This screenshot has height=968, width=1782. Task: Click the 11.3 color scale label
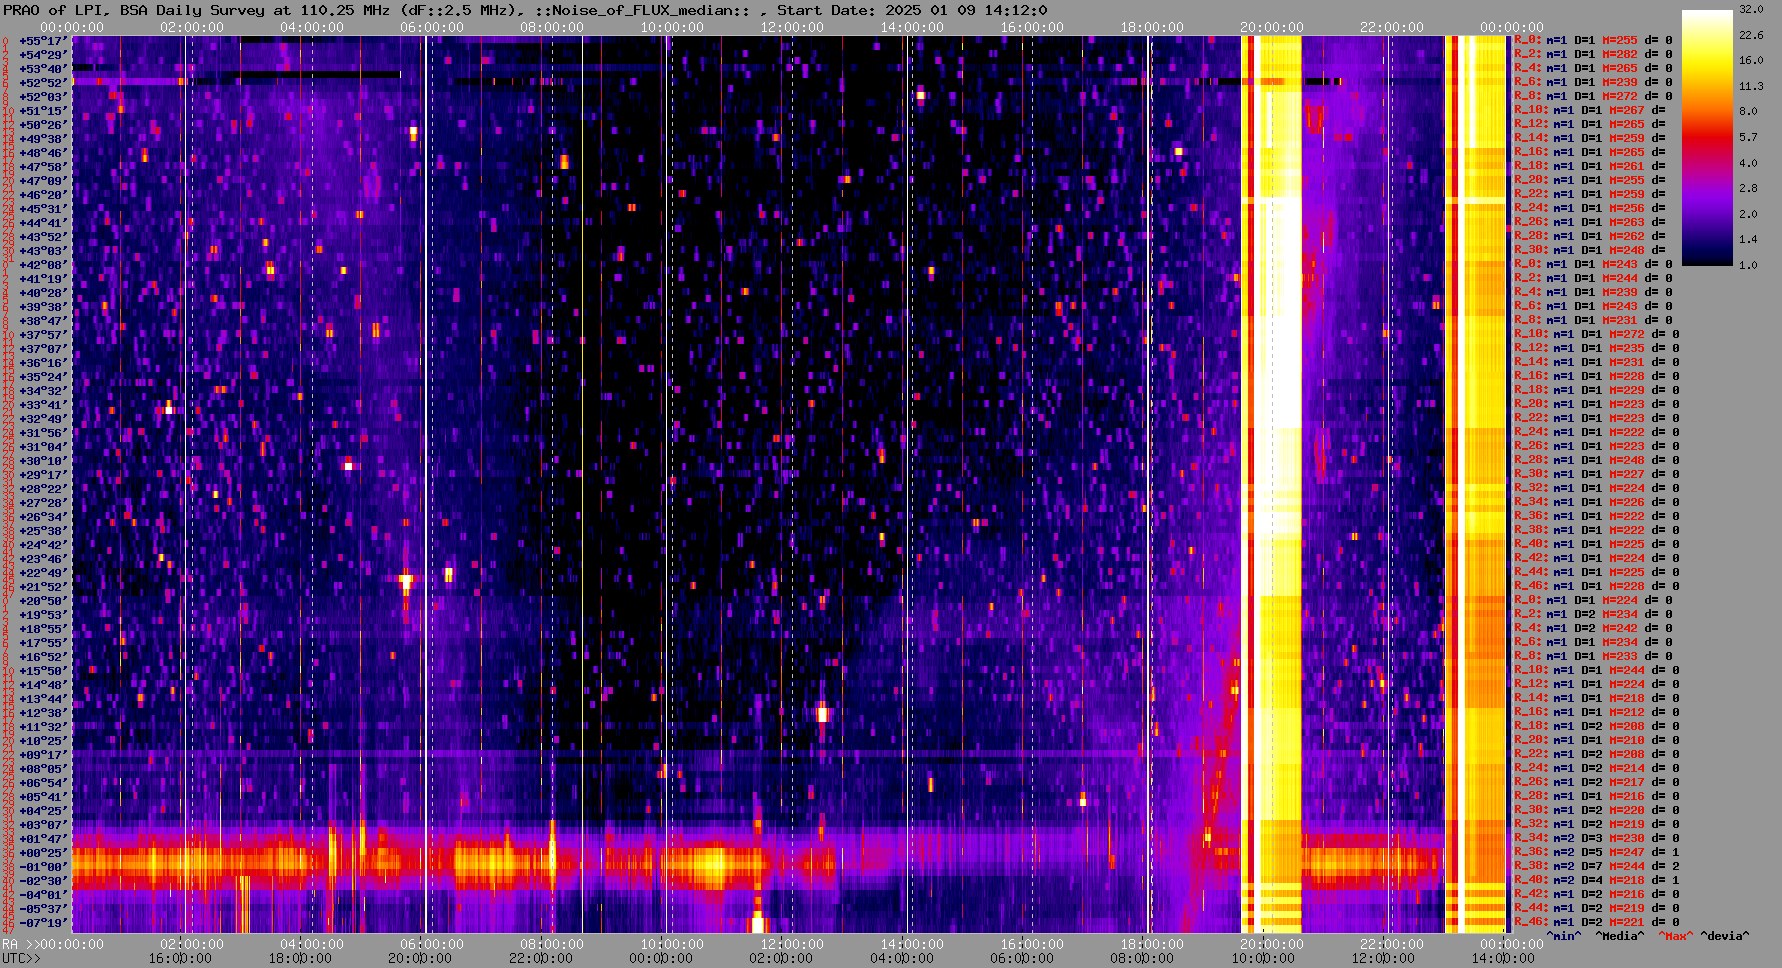[x=1751, y=86]
